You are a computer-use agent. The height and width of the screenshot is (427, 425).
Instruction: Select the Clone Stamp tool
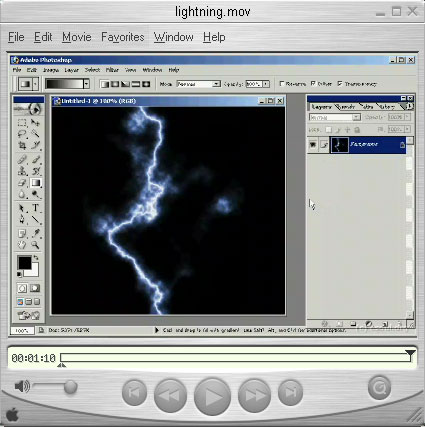click(x=22, y=171)
